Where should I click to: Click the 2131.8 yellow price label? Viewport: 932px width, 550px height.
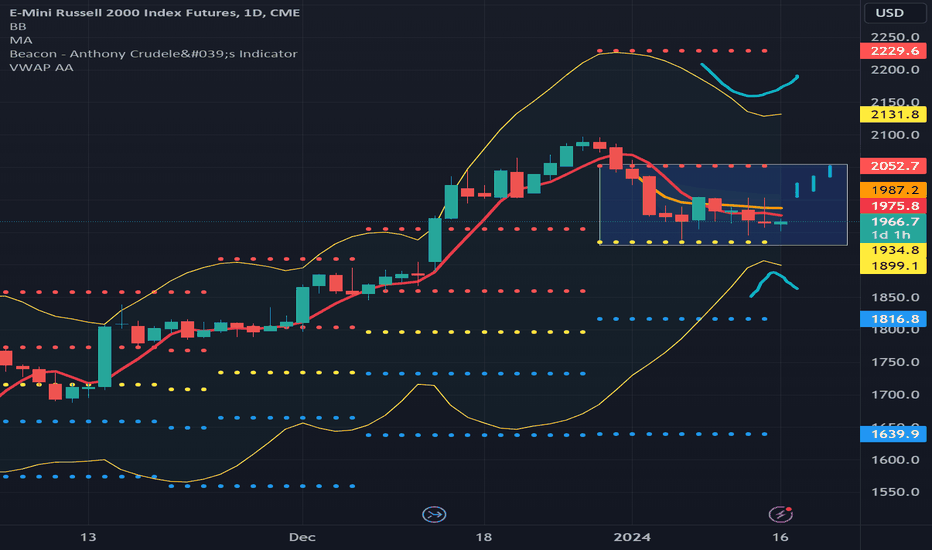tap(893, 114)
